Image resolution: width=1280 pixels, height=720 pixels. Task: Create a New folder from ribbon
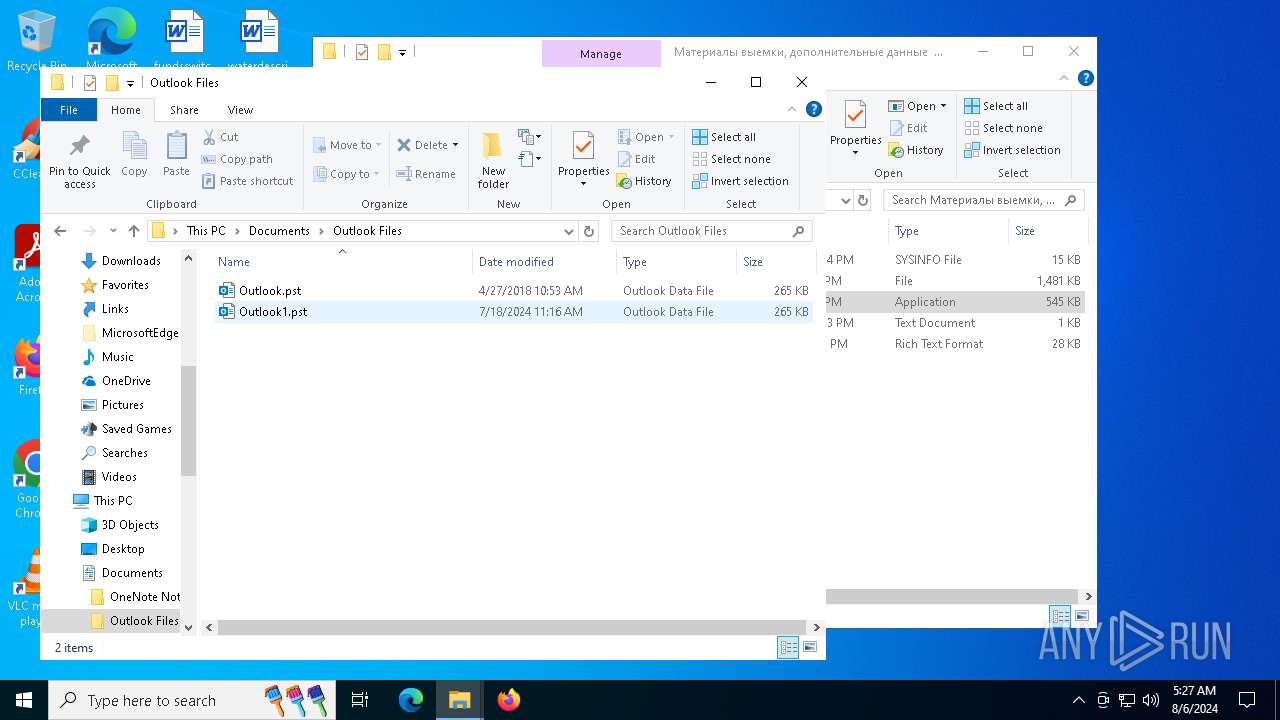coord(493,160)
